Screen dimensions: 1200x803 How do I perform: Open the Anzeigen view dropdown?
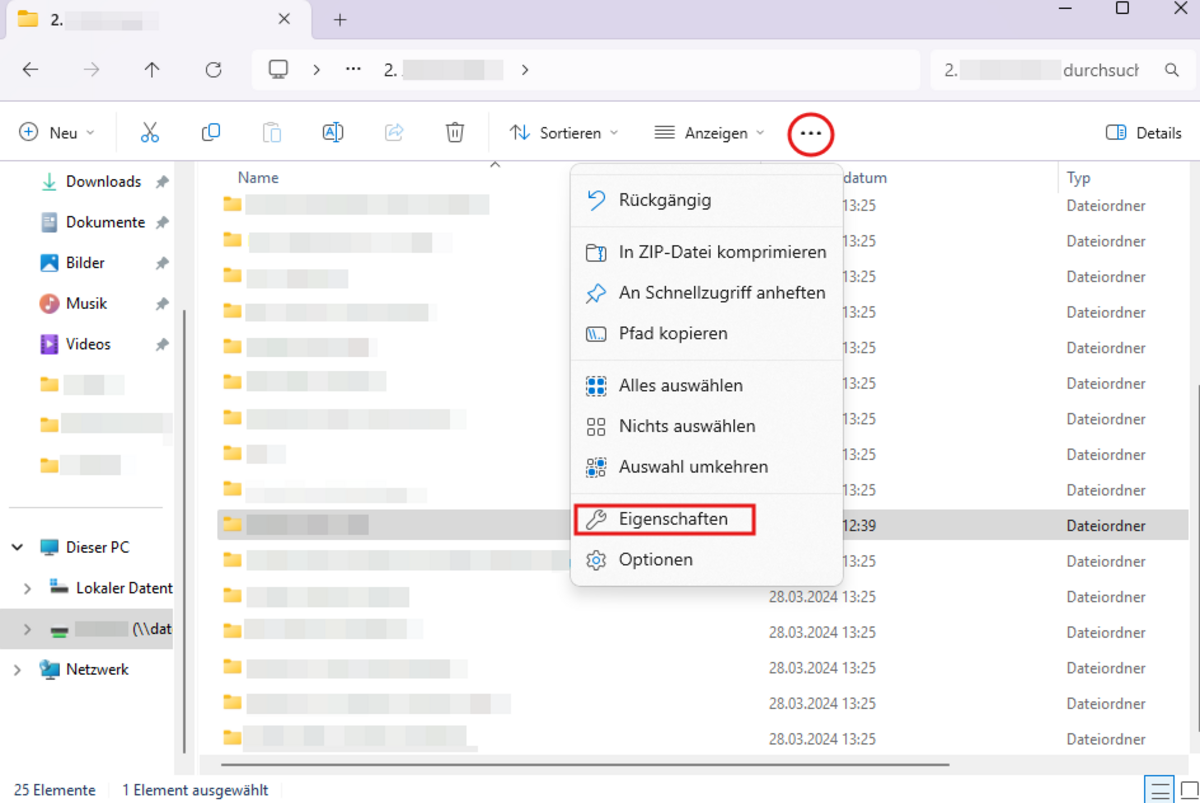click(709, 133)
